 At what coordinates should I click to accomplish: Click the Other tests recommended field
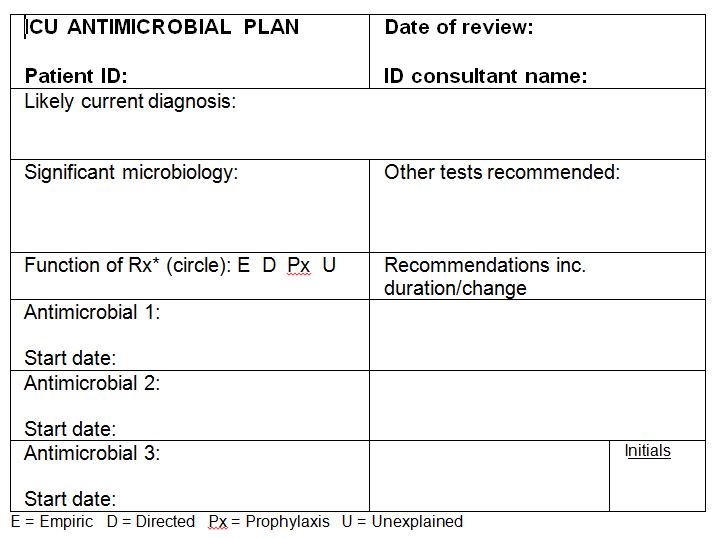(502, 172)
